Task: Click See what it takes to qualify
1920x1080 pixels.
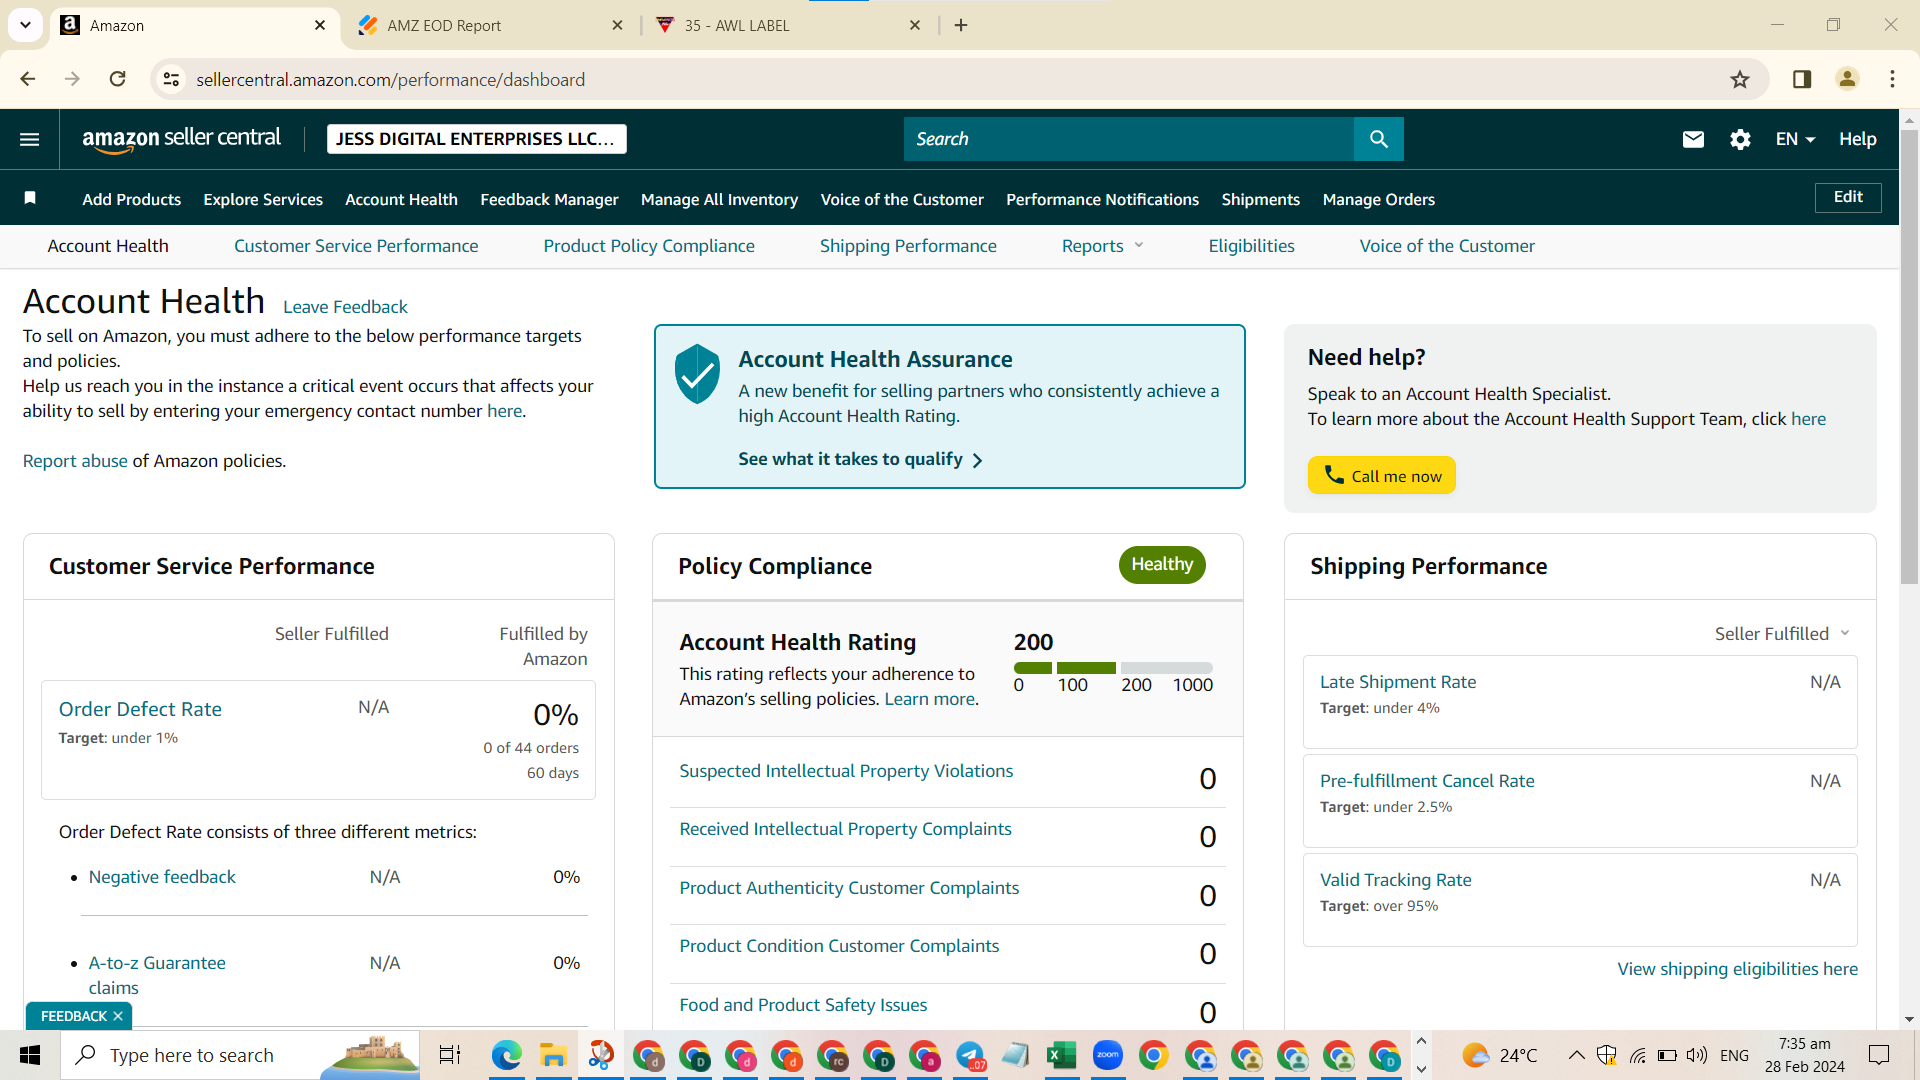Action: pos(861,459)
